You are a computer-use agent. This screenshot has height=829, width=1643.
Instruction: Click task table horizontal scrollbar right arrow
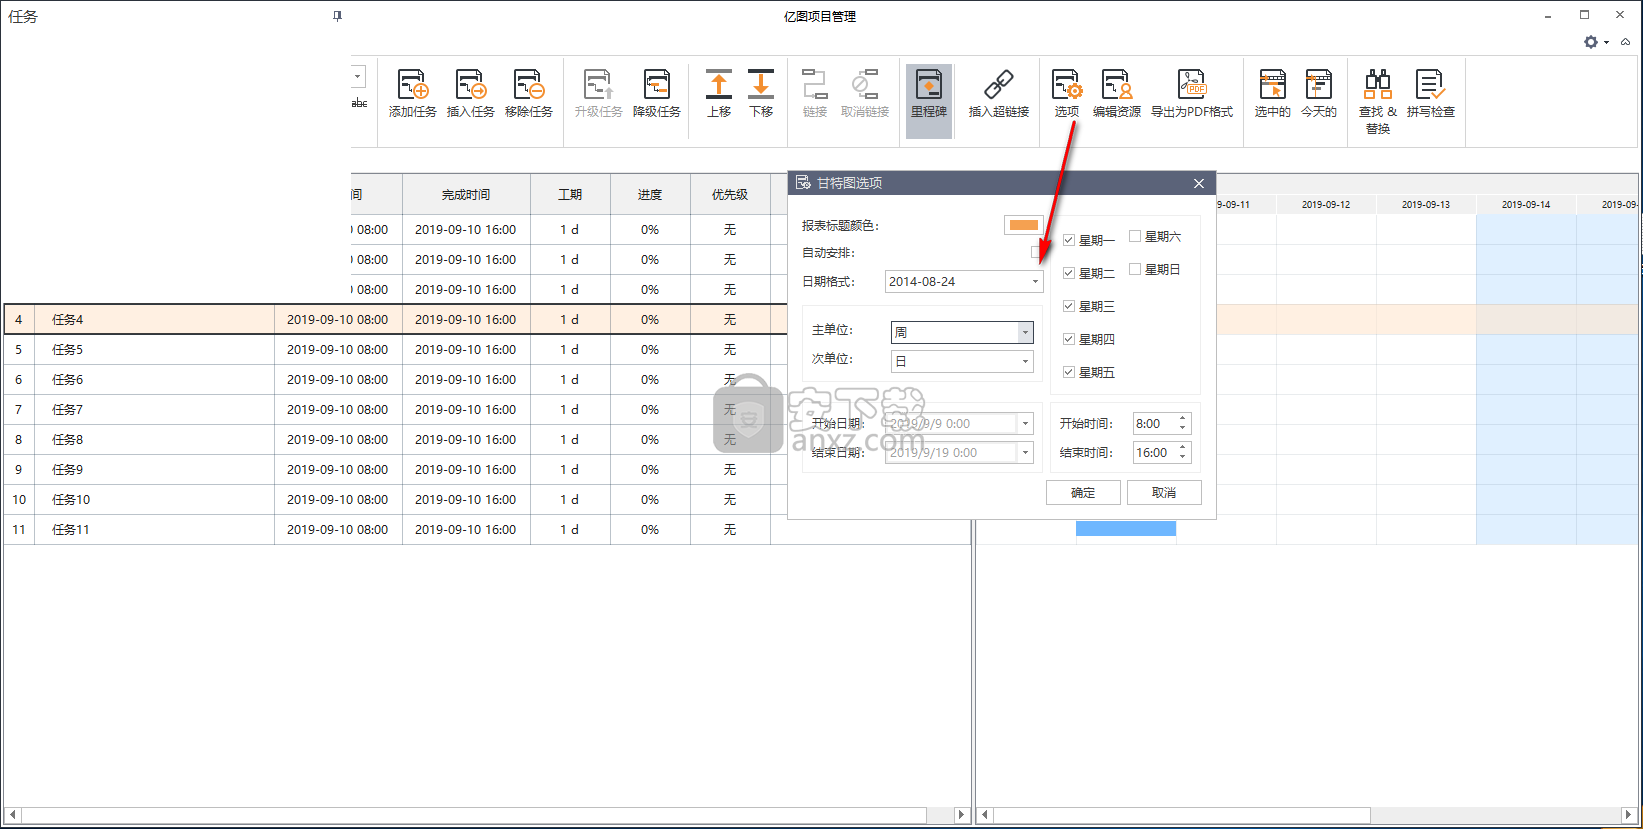962,815
